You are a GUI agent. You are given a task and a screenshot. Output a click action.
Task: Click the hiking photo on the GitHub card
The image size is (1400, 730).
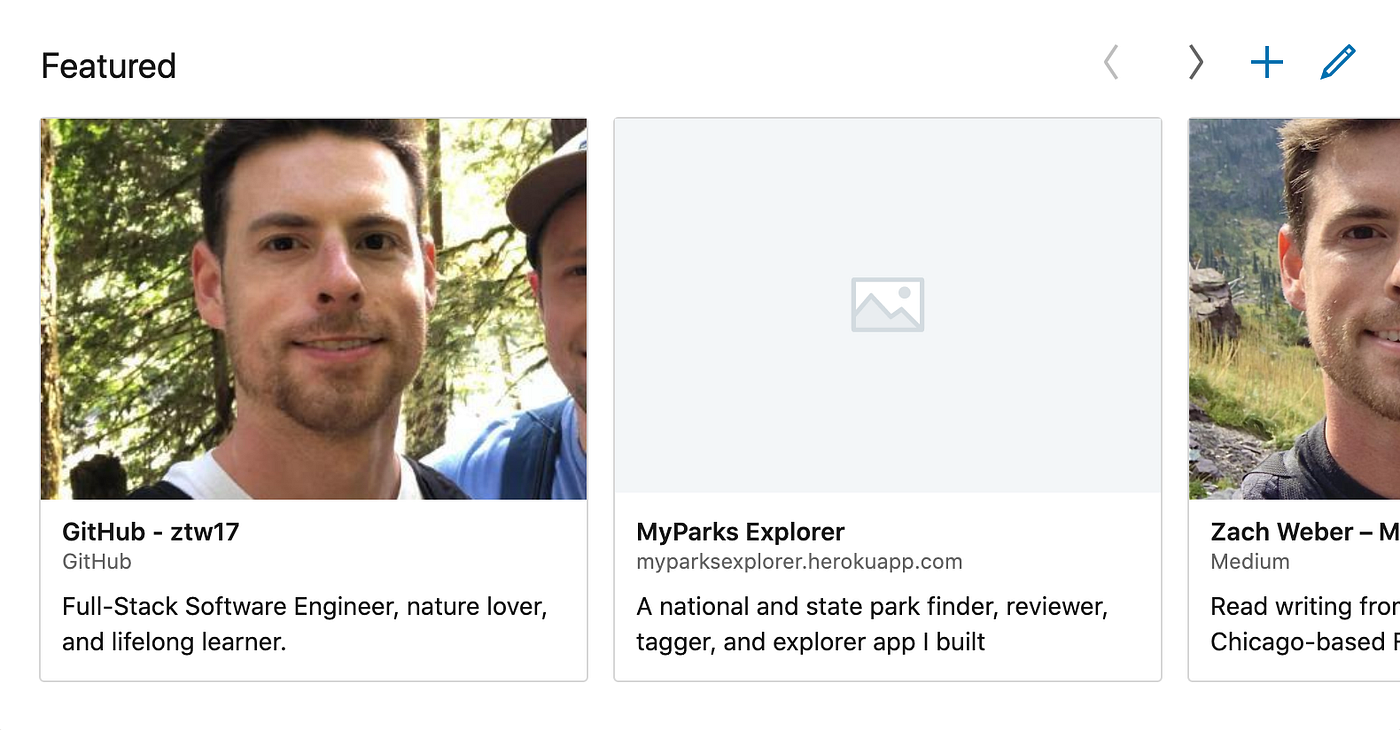click(313, 307)
